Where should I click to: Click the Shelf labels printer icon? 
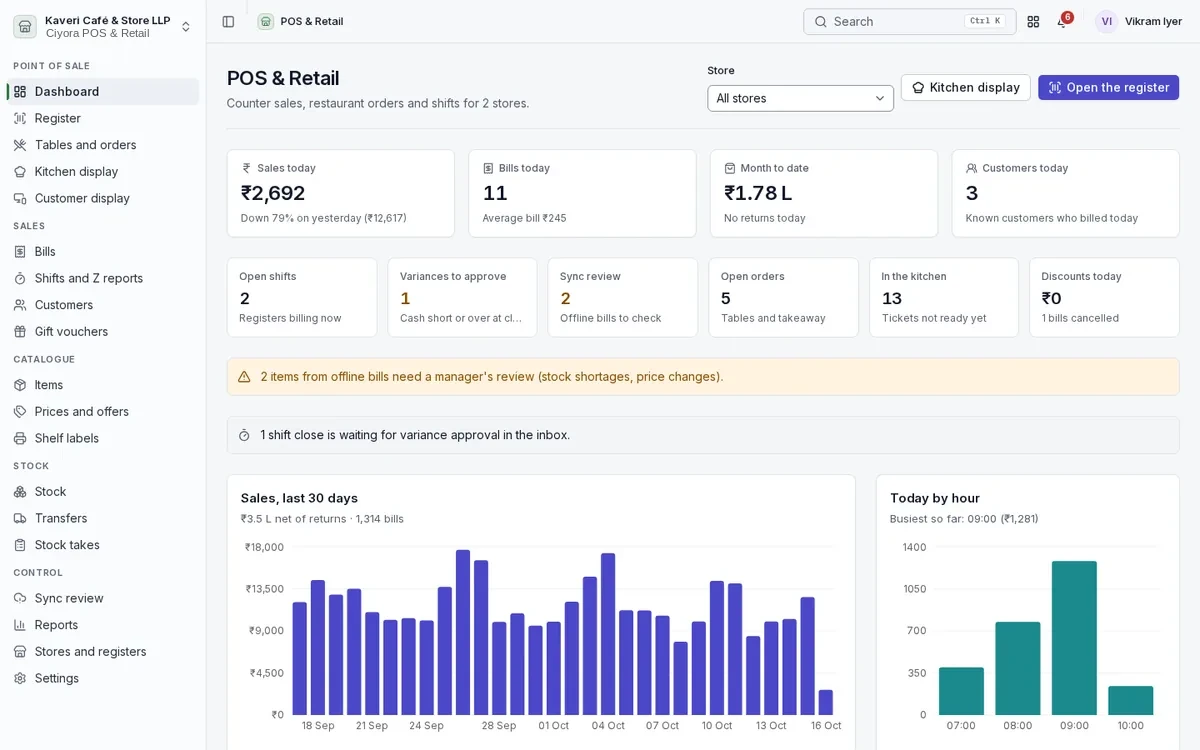20,438
